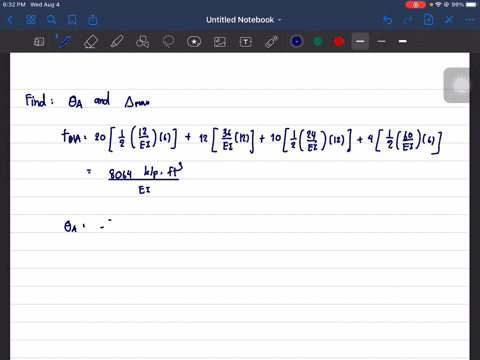
Task: Open the three-dot more options menu
Action: (x=470, y=20)
